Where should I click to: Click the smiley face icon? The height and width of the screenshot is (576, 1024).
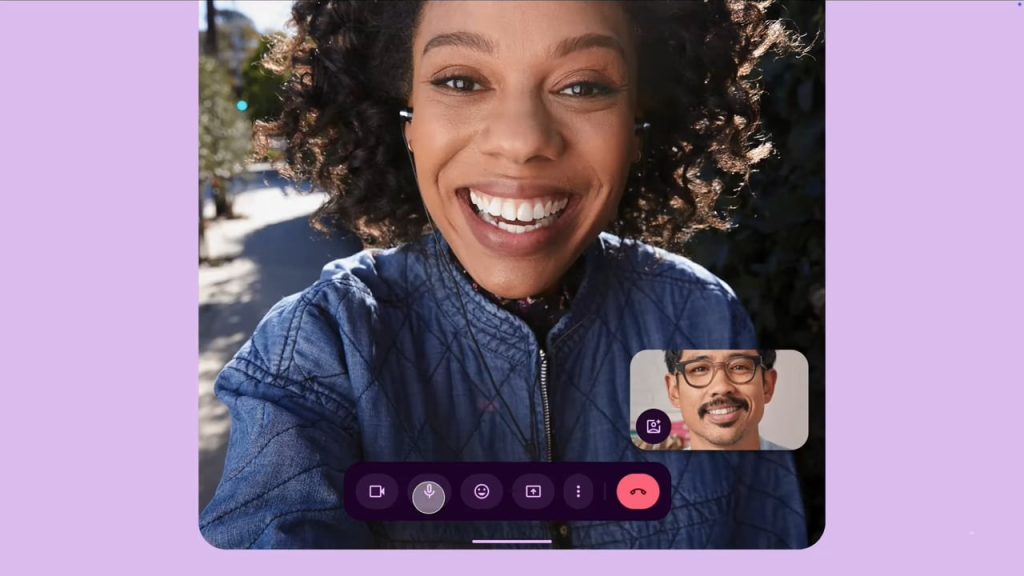pos(481,491)
